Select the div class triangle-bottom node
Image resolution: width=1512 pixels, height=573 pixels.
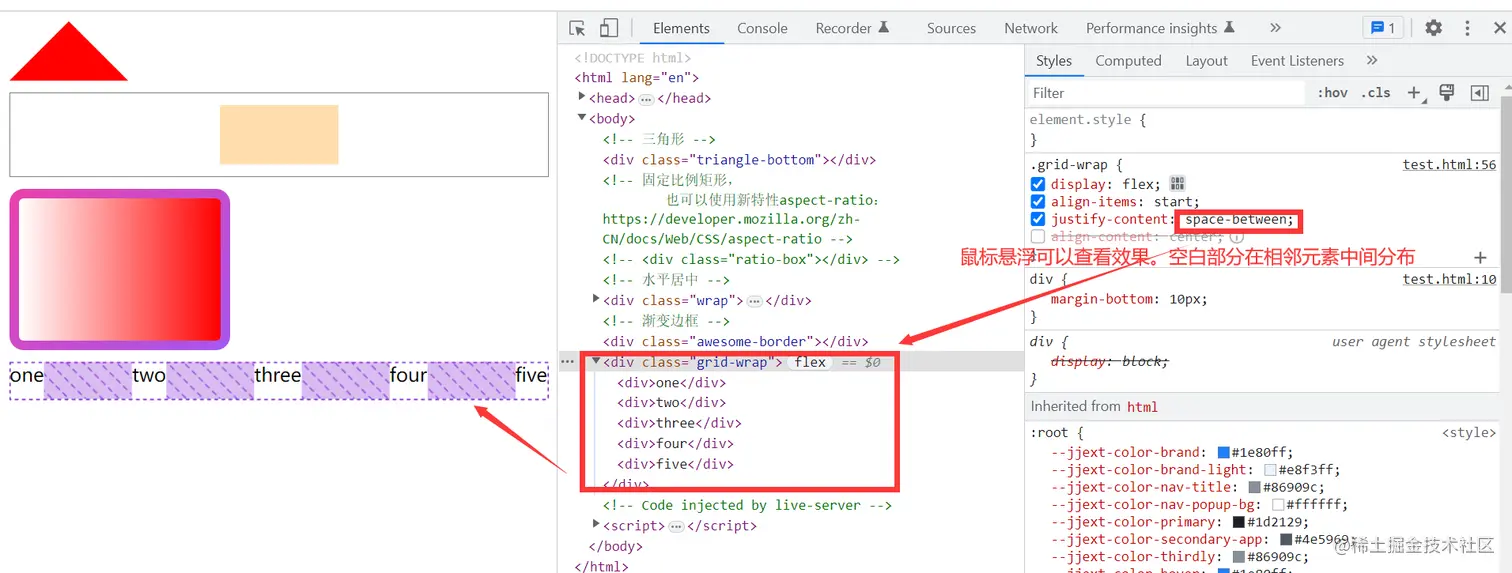point(739,160)
